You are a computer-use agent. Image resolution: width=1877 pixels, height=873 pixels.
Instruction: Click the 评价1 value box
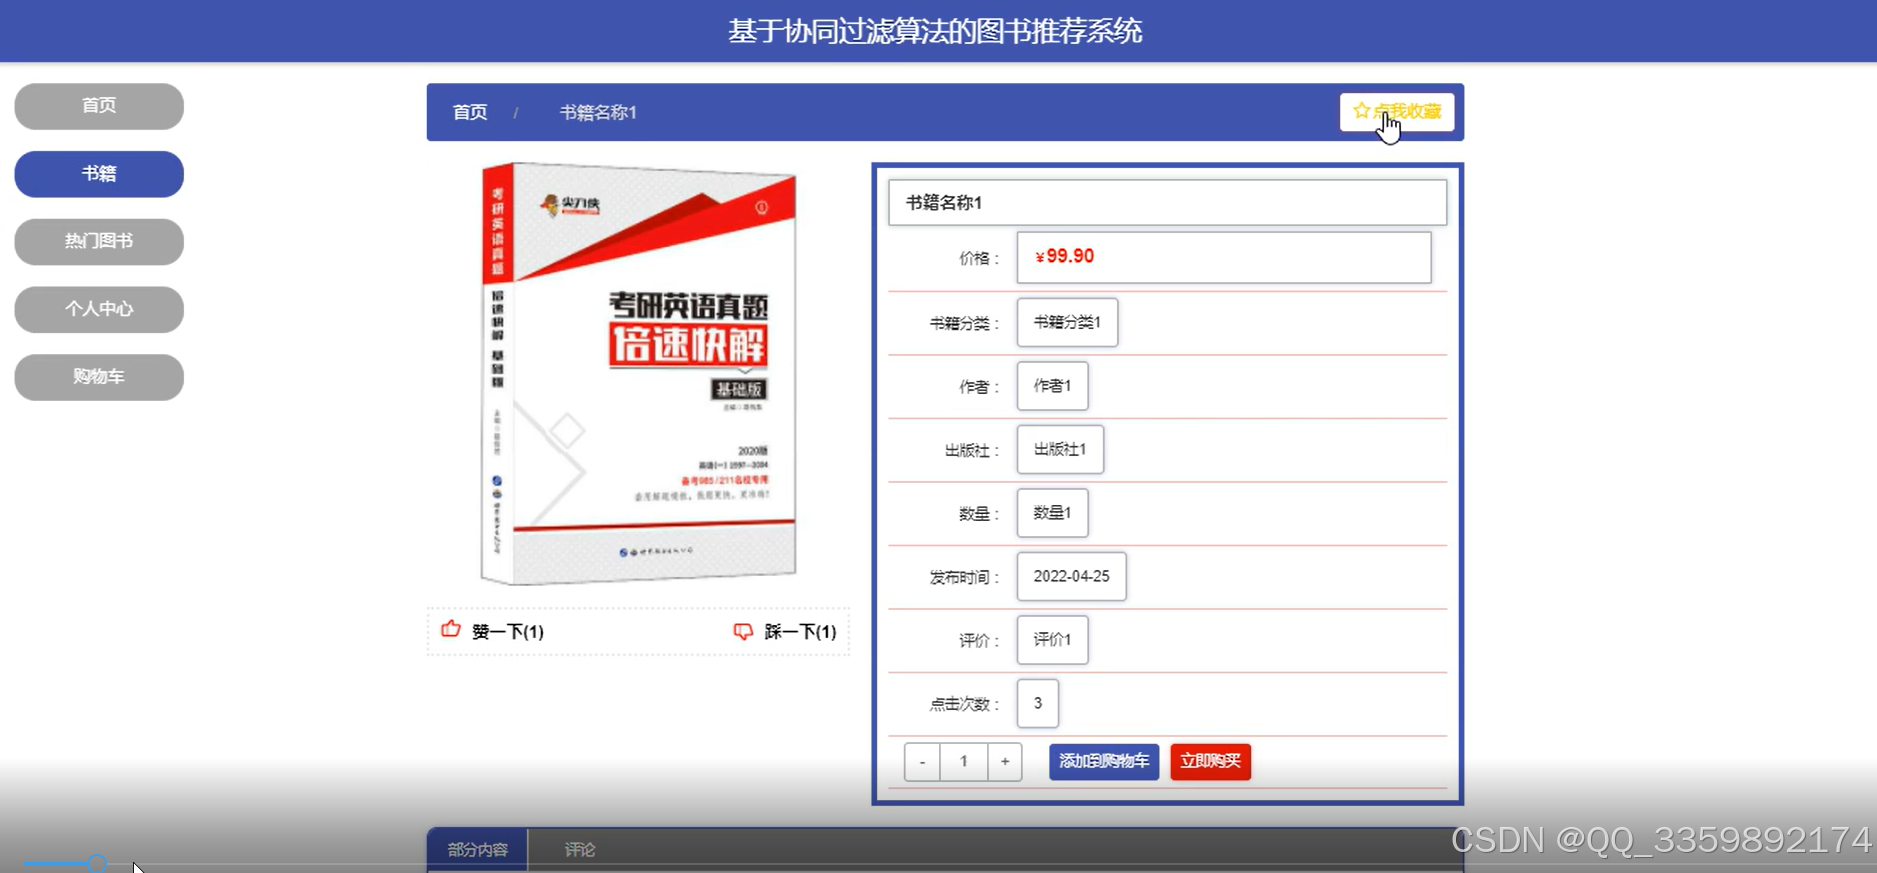point(1052,640)
